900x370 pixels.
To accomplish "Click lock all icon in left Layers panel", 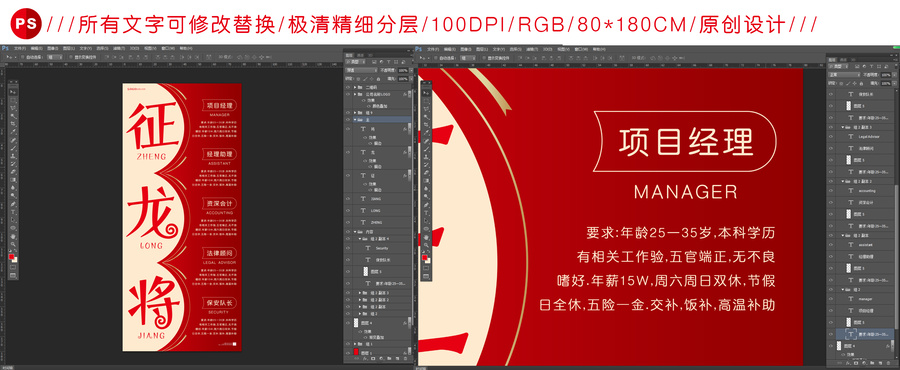I will (378, 79).
